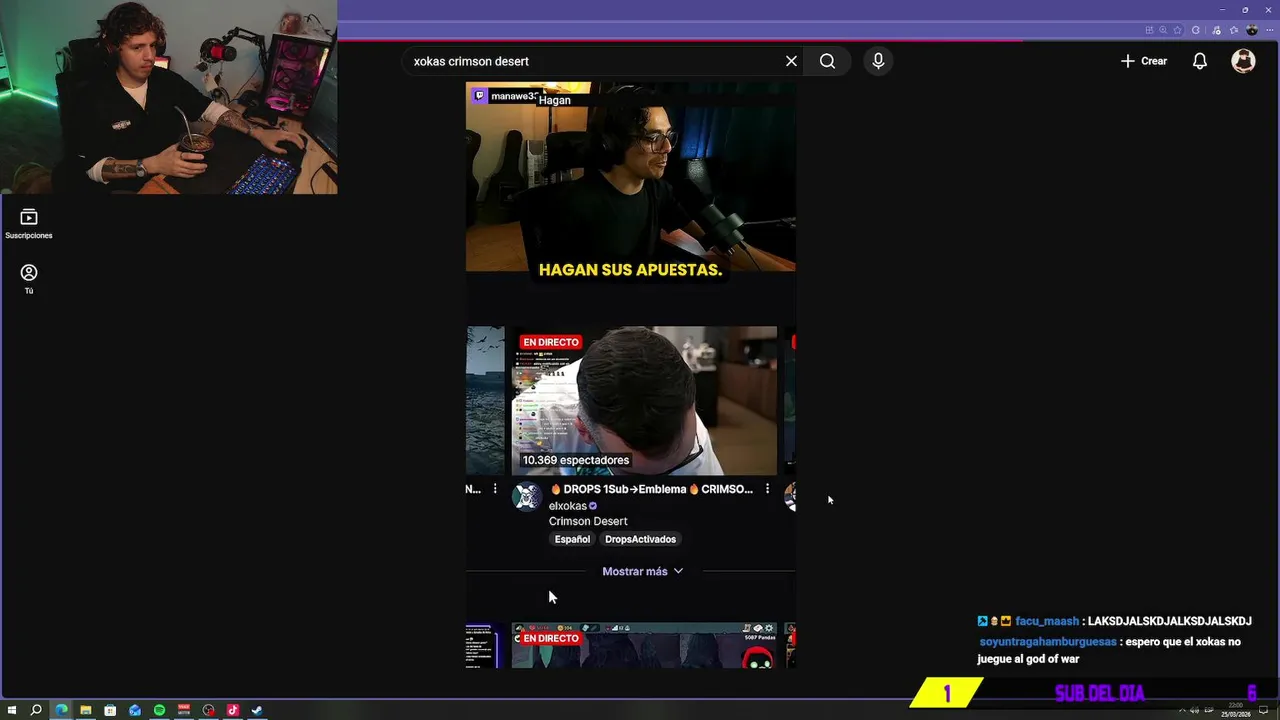
Task: Open the browser profile picture
Action: 1252,30
